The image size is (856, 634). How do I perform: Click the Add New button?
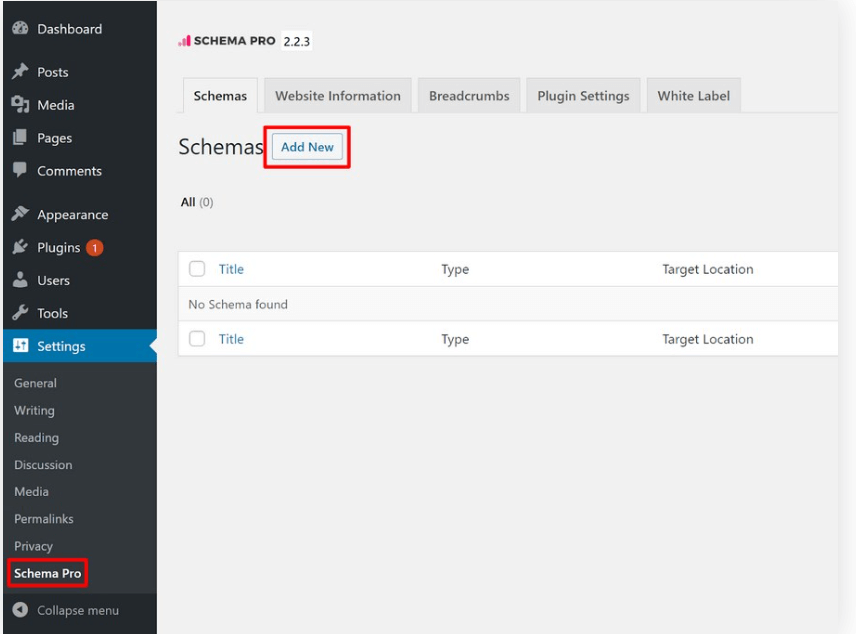coord(306,148)
